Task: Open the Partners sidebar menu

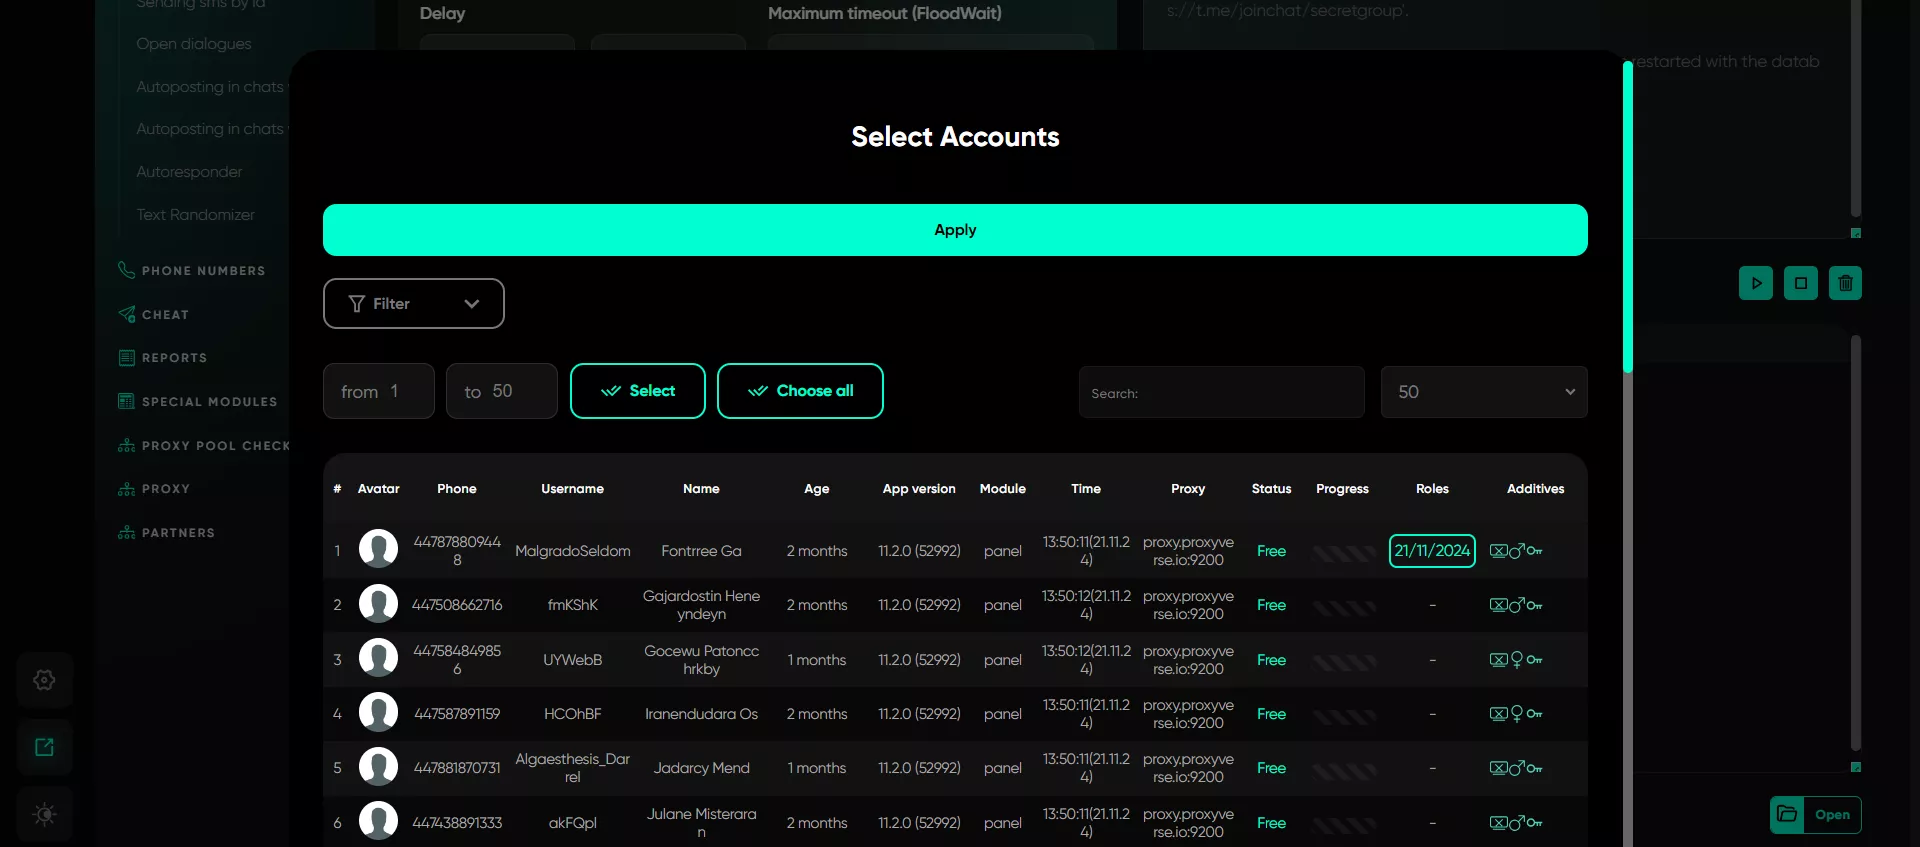Action: point(167,533)
